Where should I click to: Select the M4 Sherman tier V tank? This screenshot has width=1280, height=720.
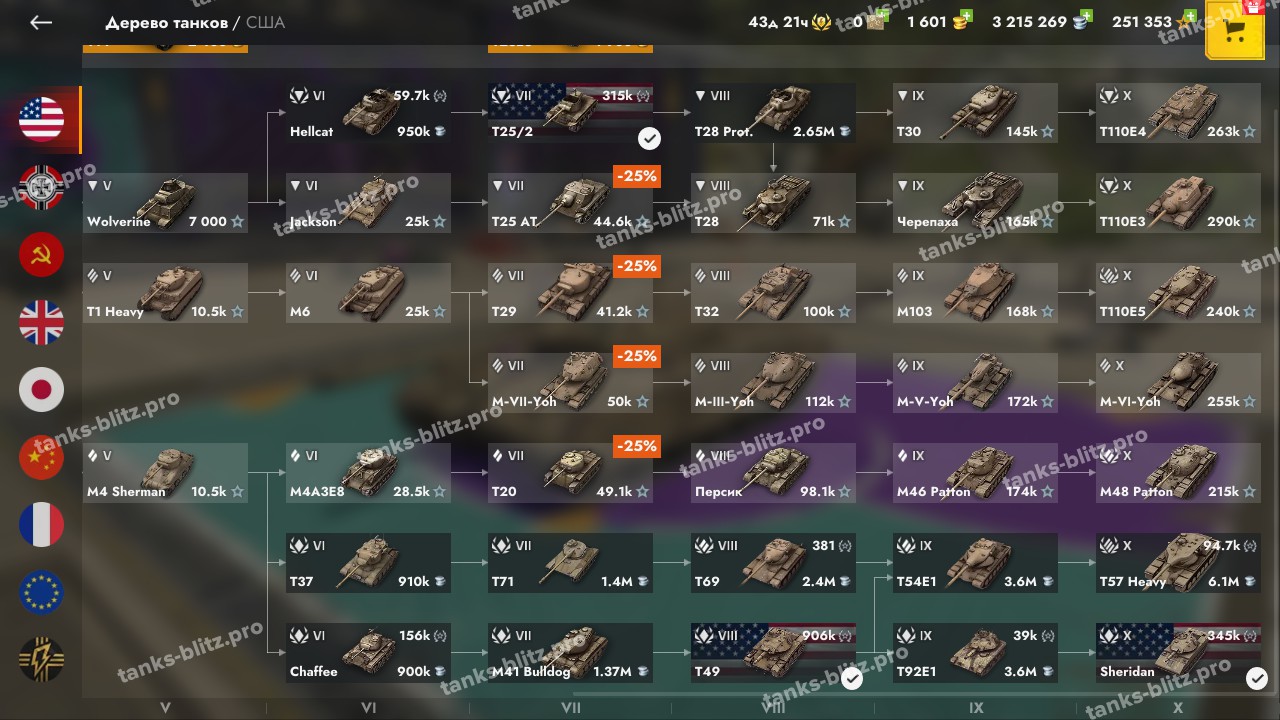pos(165,473)
